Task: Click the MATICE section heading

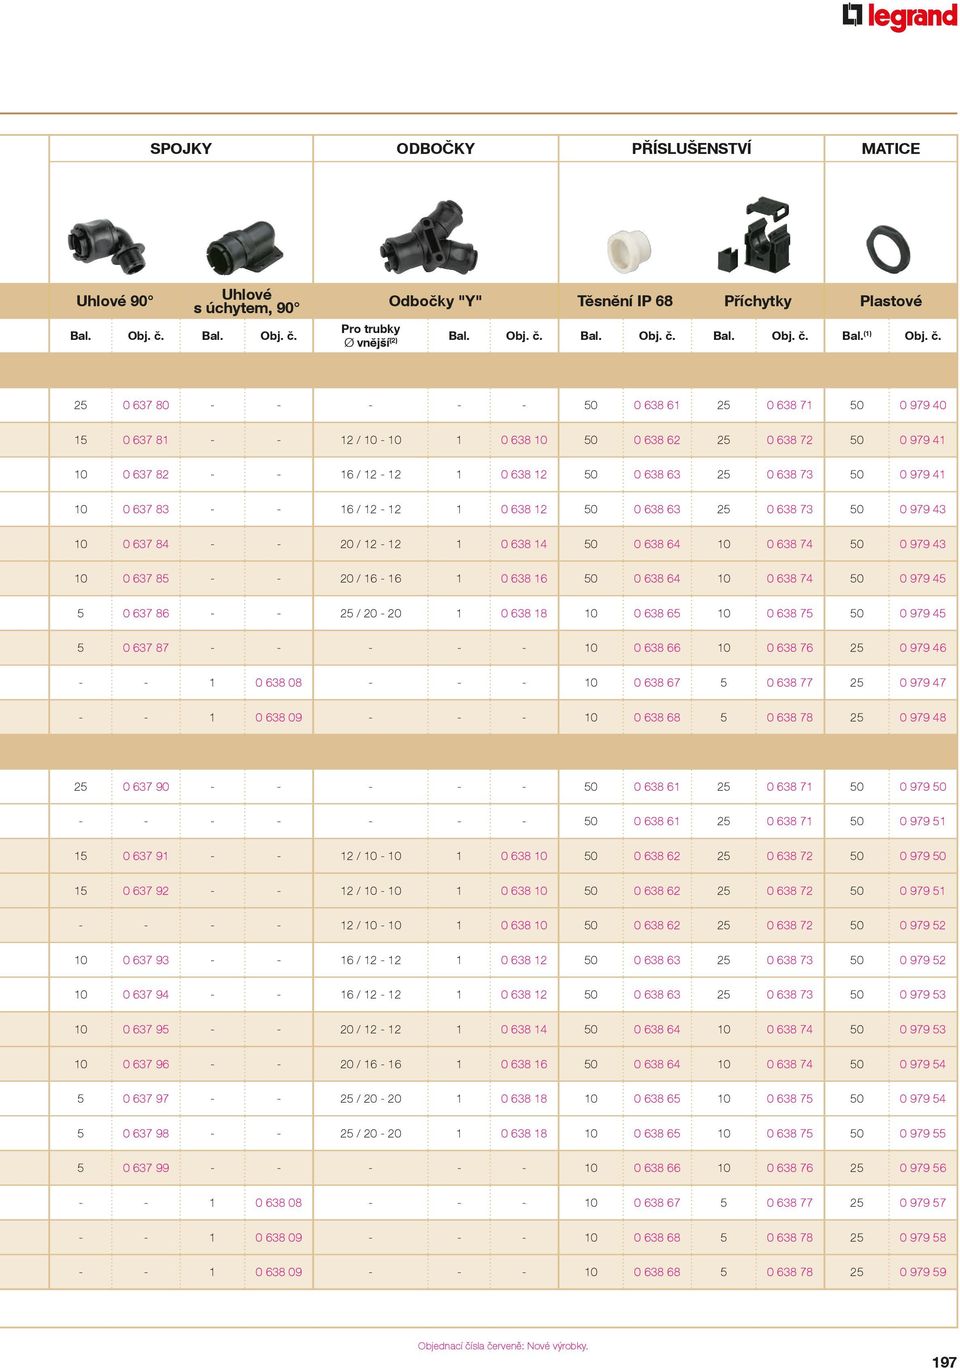Action: pos(891,148)
